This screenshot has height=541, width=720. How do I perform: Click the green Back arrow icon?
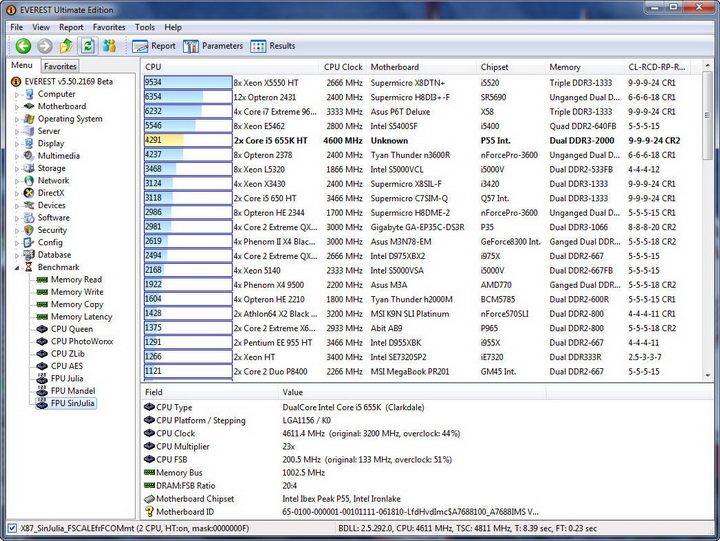tap(23, 46)
